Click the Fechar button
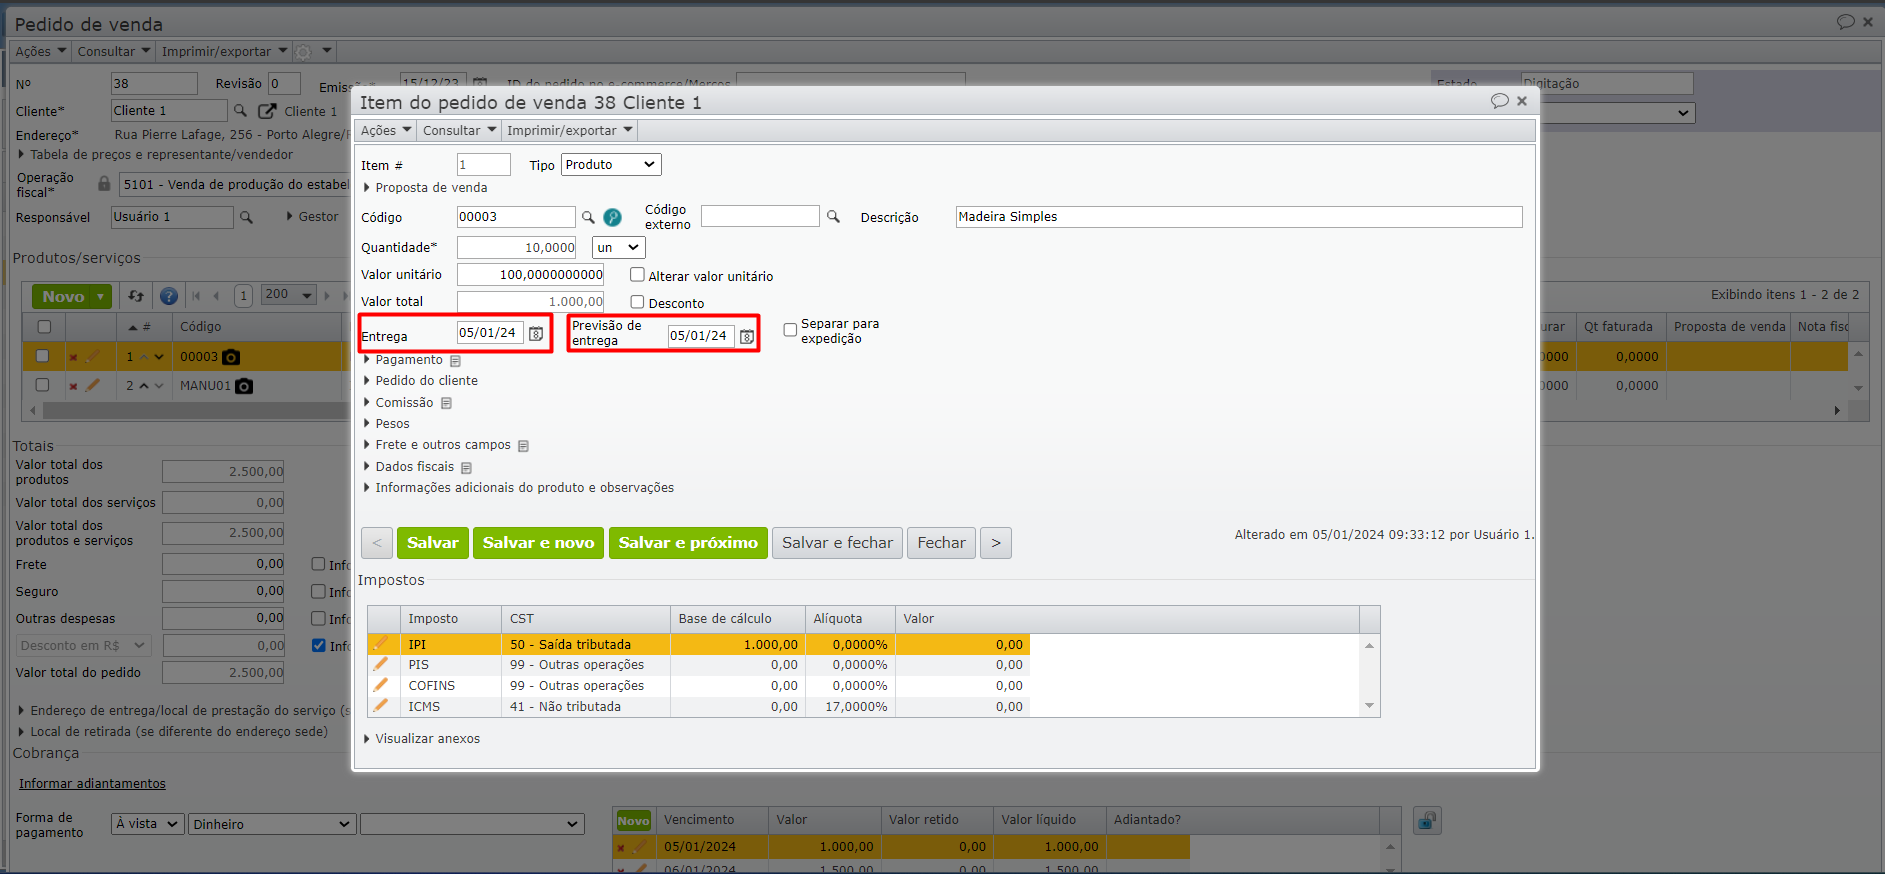The width and height of the screenshot is (1885, 874). (x=941, y=543)
